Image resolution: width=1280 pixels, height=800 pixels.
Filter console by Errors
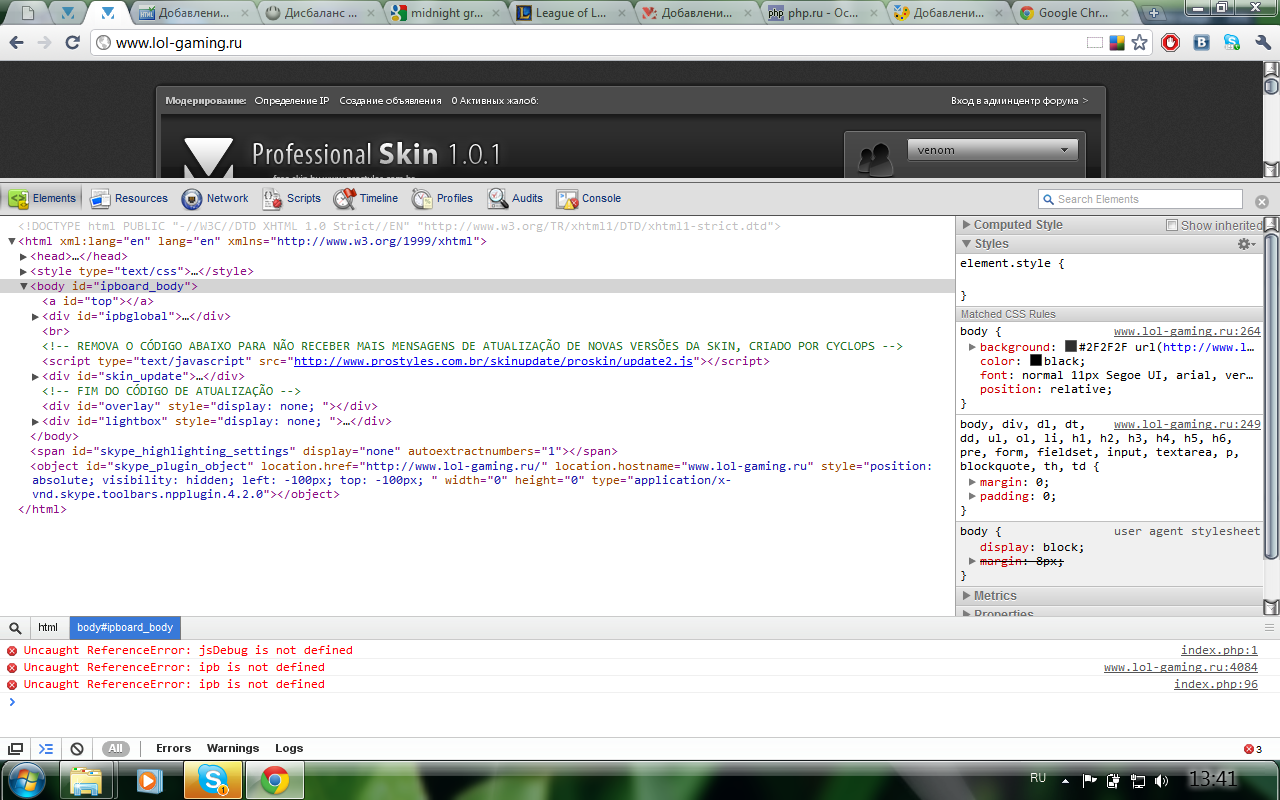click(x=173, y=749)
